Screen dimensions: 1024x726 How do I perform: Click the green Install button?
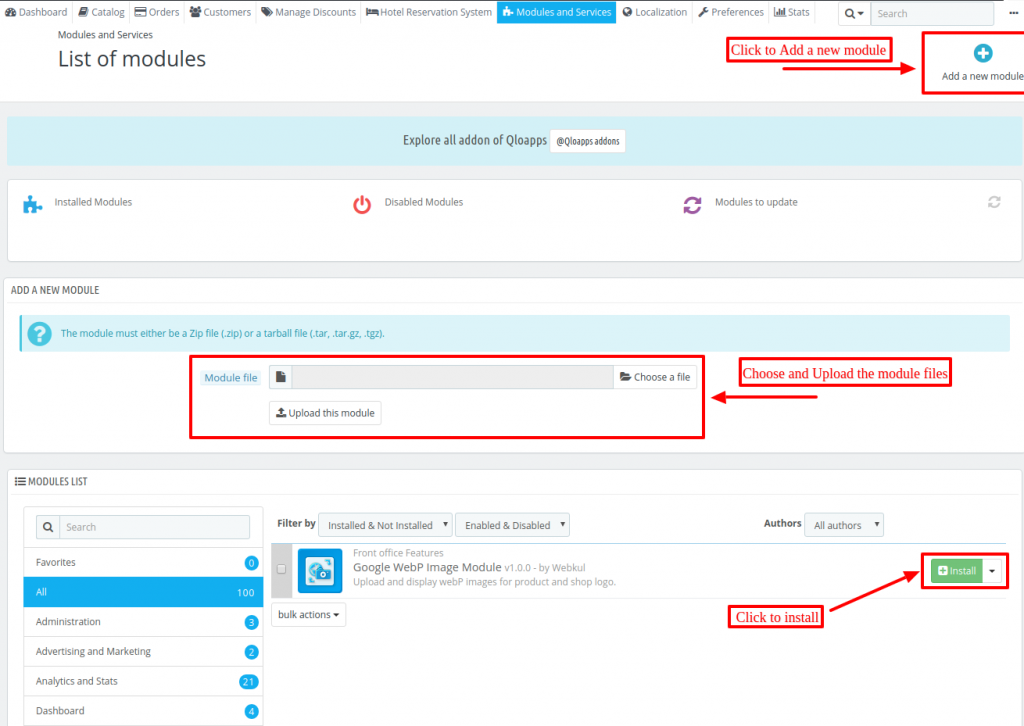tap(957, 571)
